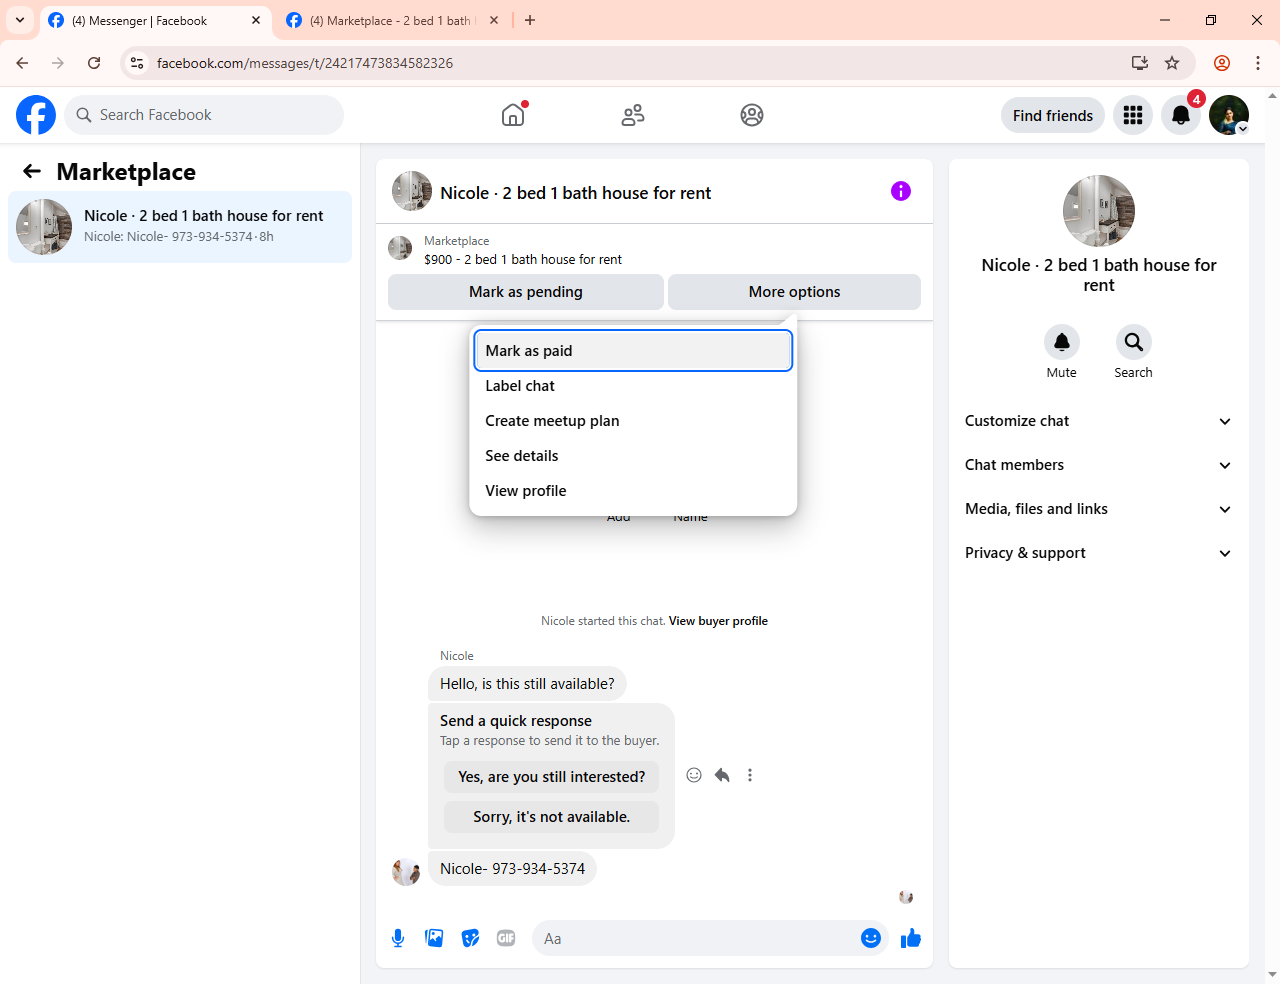This screenshot has height=984, width=1280.
Task: Reload the page in browser
Action: pos(94,63)
